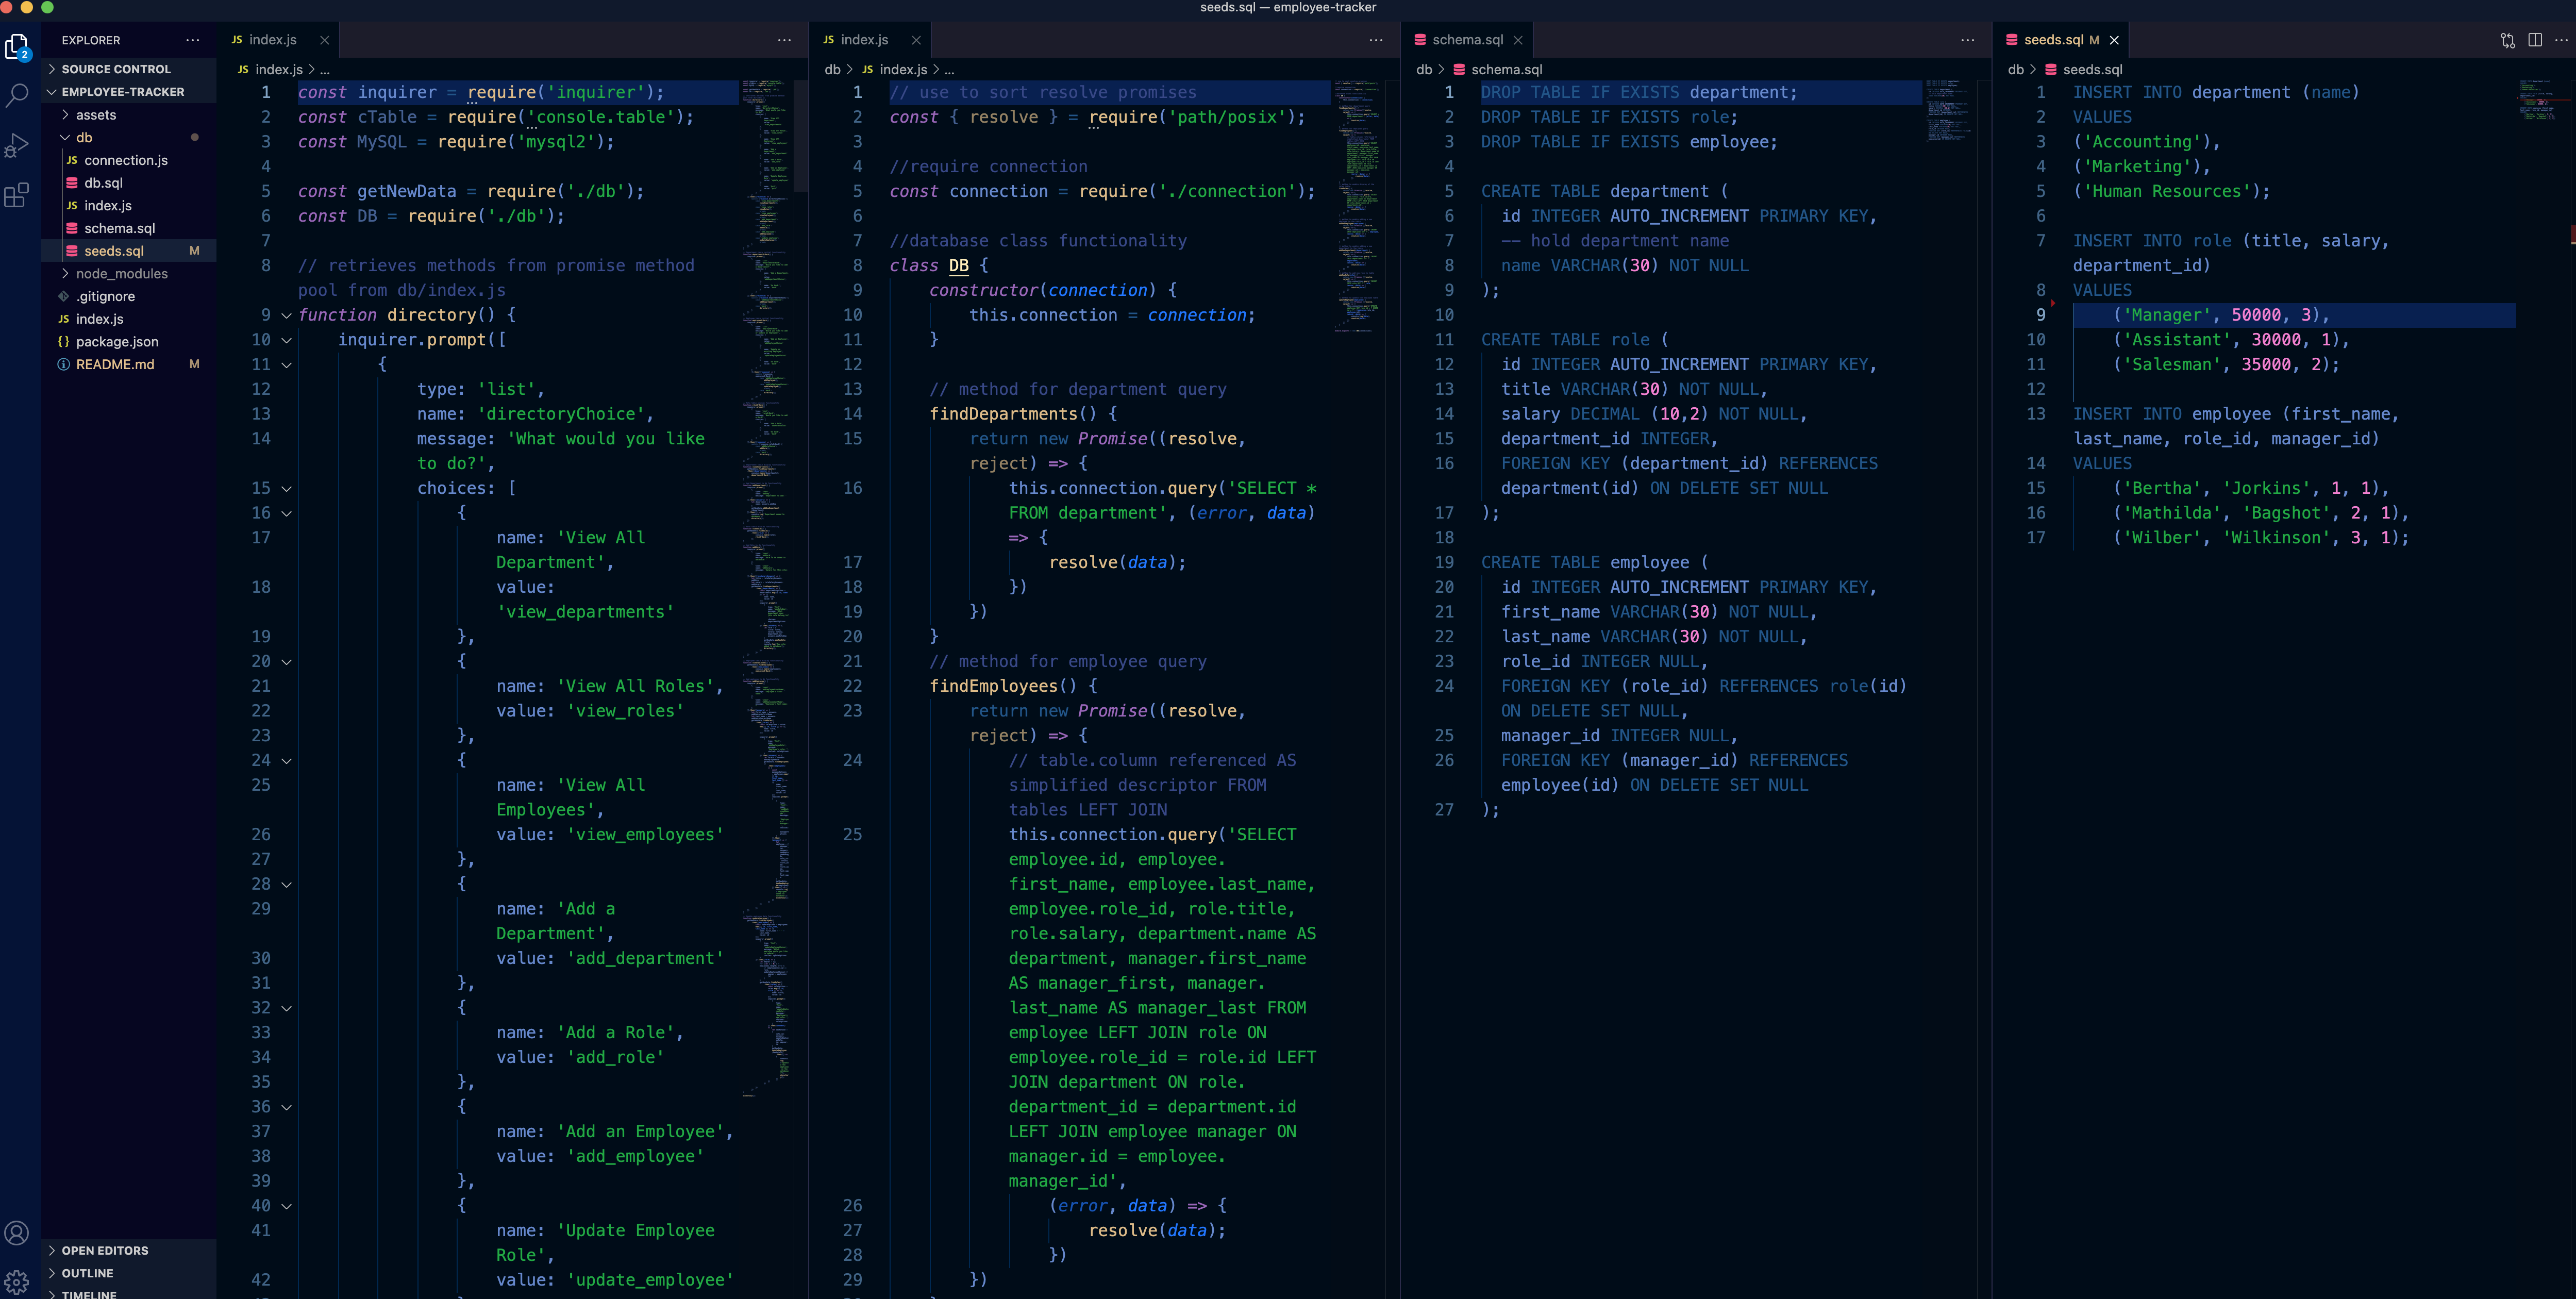Click the Open Changes icon for seeds.sql
Screen dimensions: 2576x1299
[x=2508, y=40]
